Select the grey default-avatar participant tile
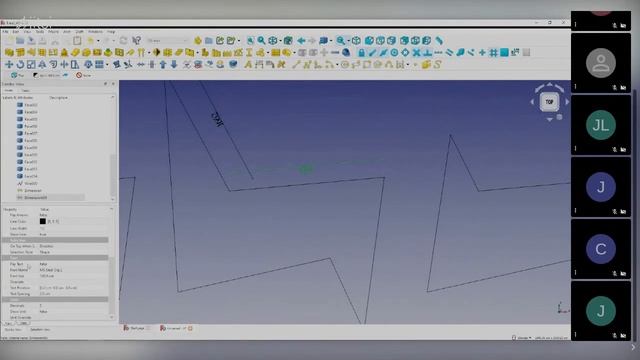Screen dimensions: 640x360 click(x=601, y=63)
